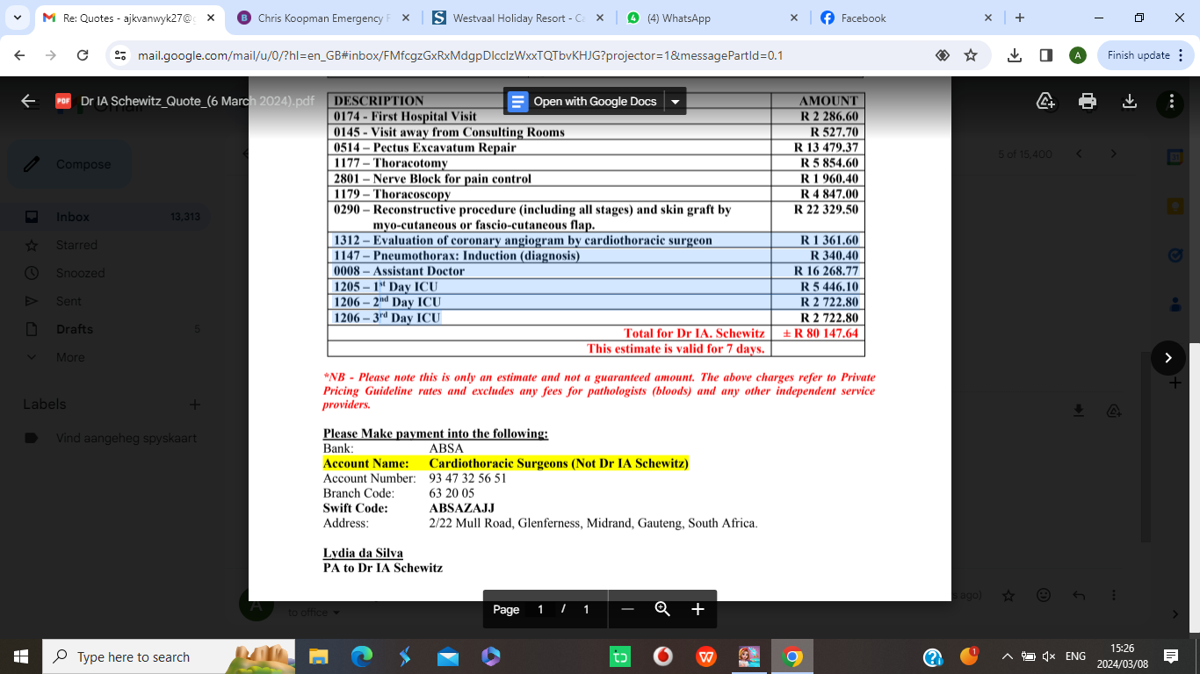
Task: Go forward in browser history
Action: point(51,56)
